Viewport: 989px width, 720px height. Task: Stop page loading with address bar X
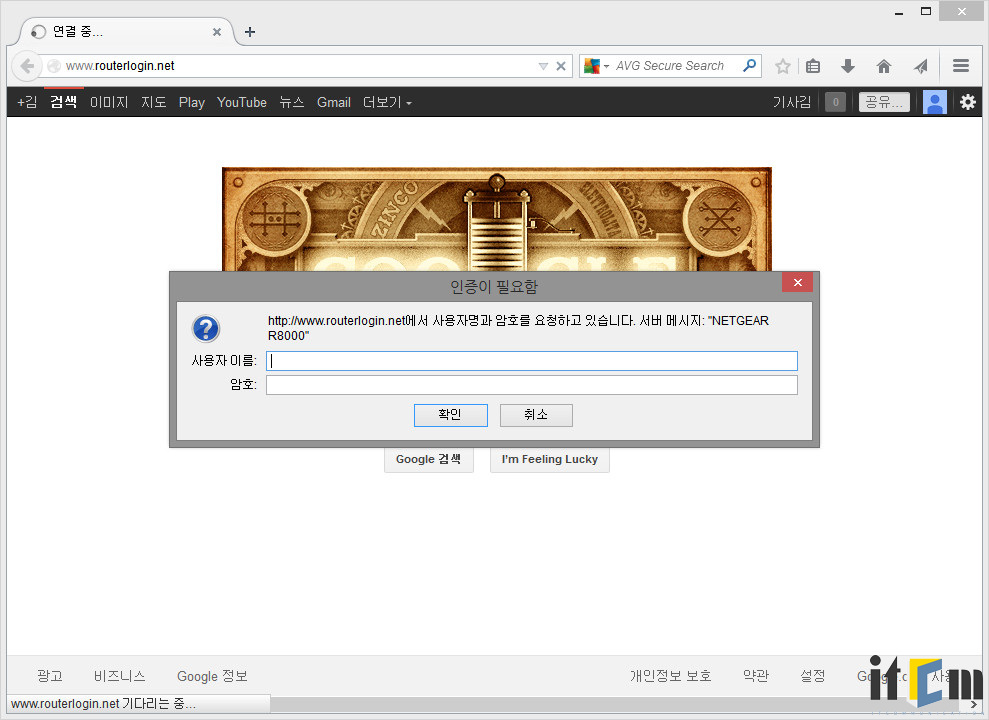(x=561, y=66)
